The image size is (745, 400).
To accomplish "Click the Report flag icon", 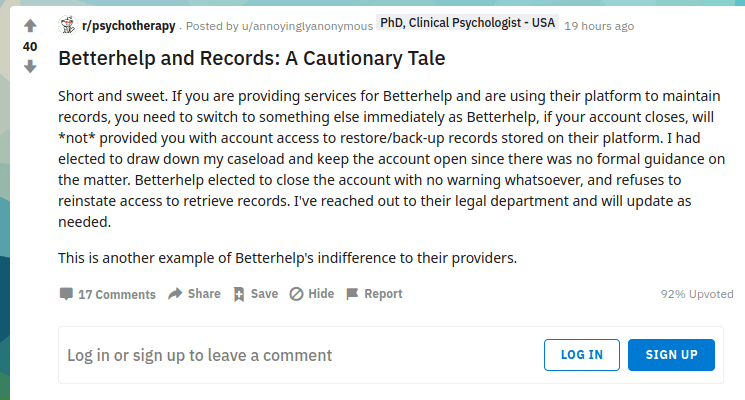I will click(x=352, y=294).
